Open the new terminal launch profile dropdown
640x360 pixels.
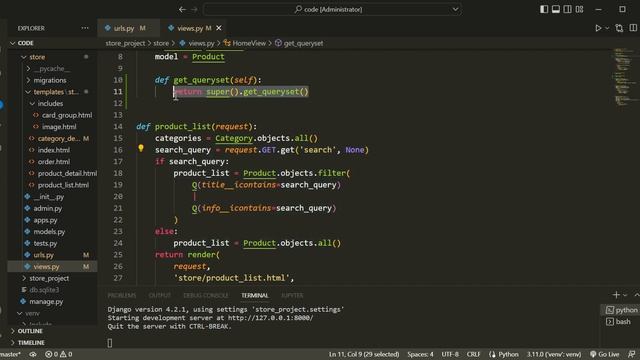(625, 295)
